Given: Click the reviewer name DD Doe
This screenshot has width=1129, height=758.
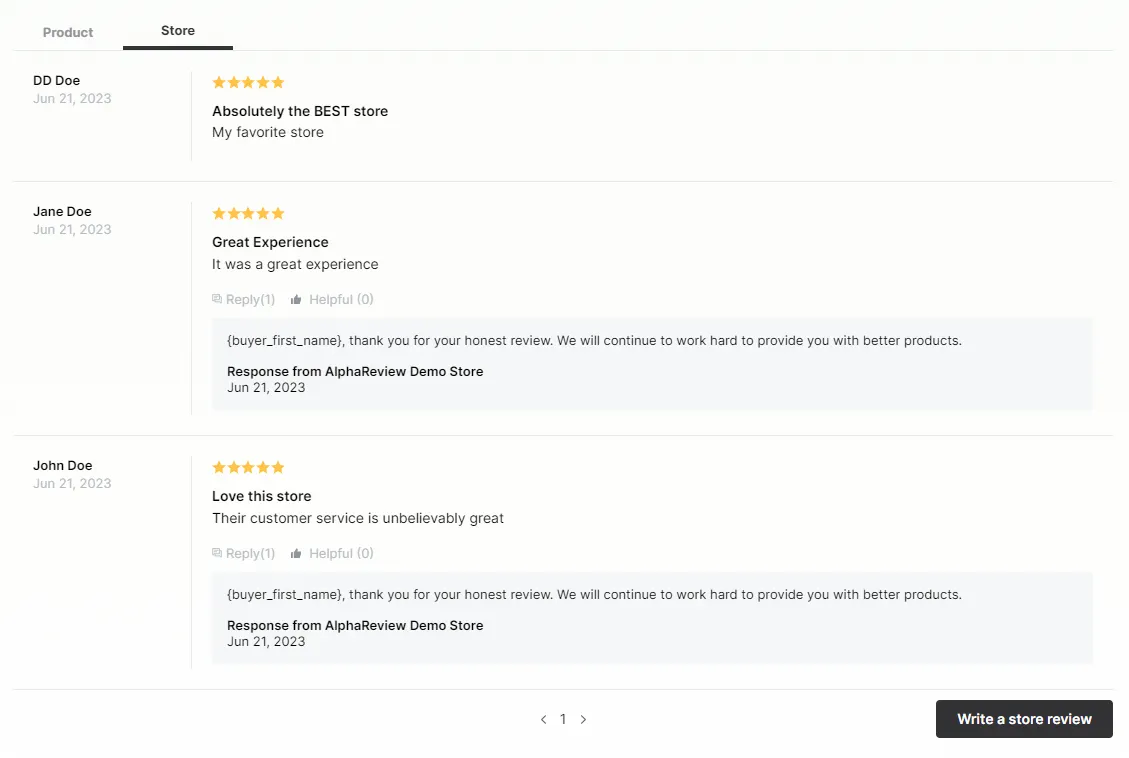Looking at the screenshot, I should pyautogui.click(x=56, y=80).
